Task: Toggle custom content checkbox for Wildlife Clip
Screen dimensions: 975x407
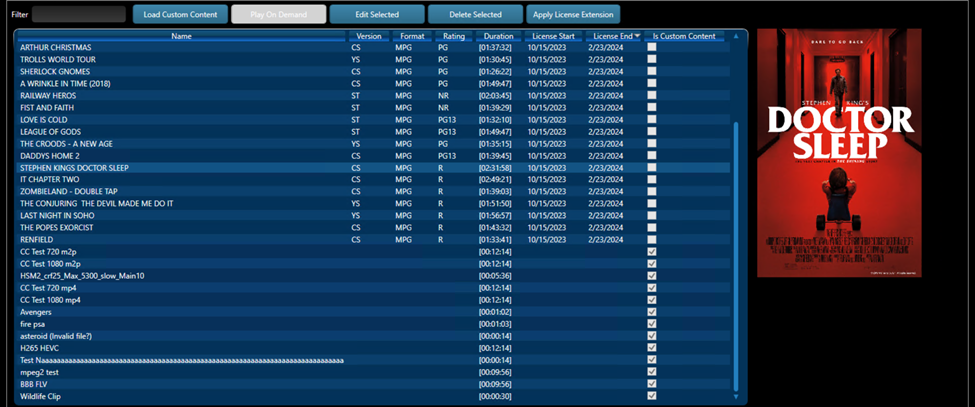Action: click(652, 396)
